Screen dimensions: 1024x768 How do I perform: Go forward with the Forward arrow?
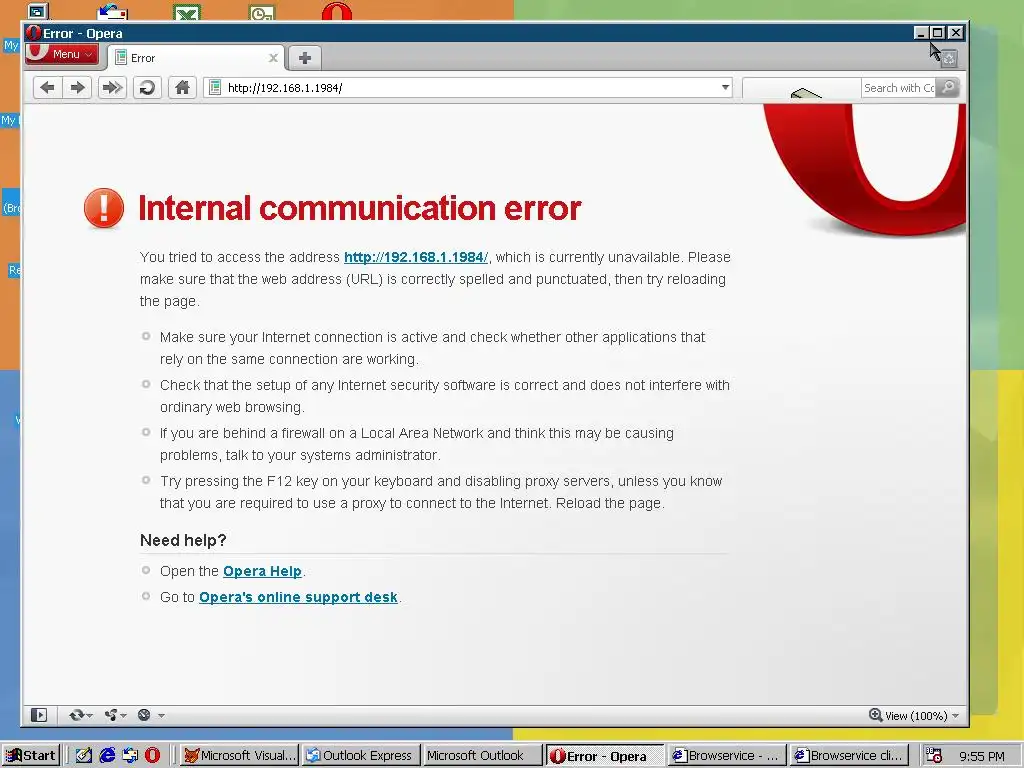point(78,88)
